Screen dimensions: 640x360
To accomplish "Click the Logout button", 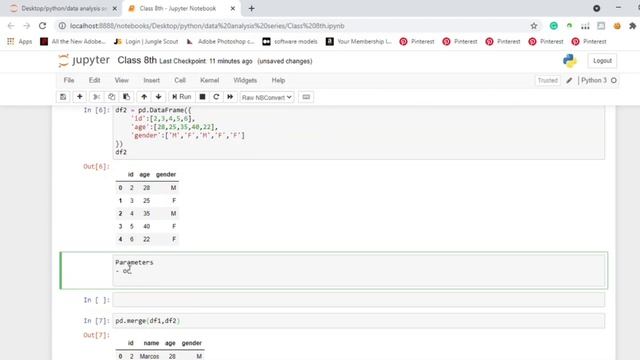I will [602, 61].
